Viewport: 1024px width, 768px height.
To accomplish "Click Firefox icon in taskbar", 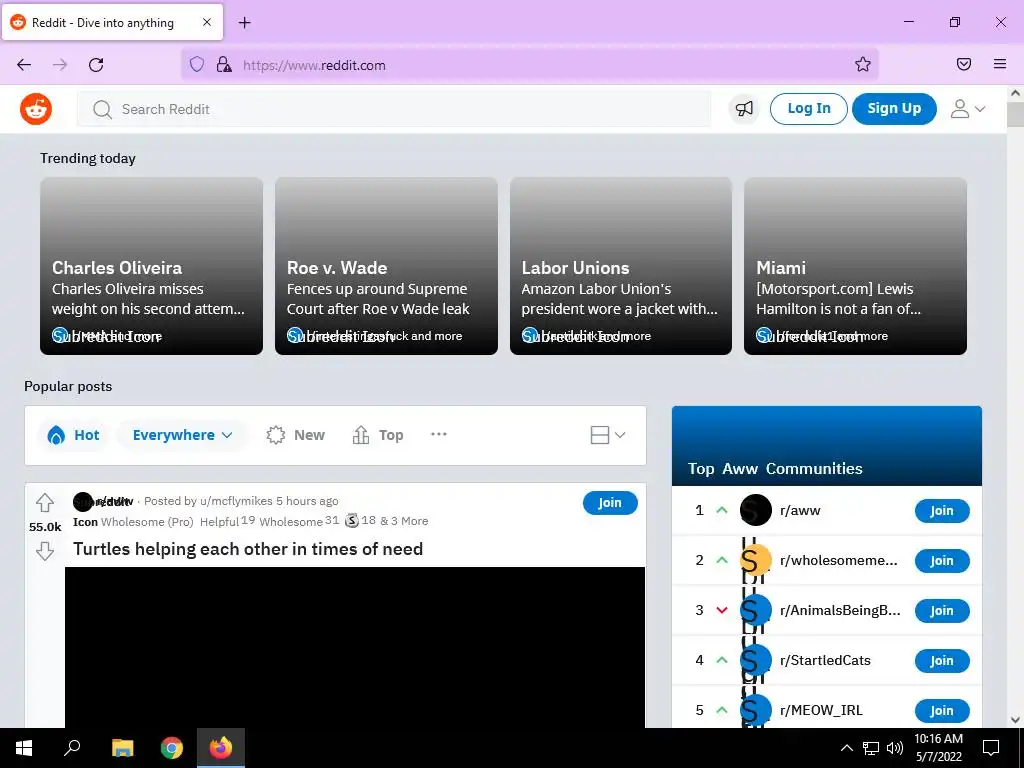I will pos(221,748).
